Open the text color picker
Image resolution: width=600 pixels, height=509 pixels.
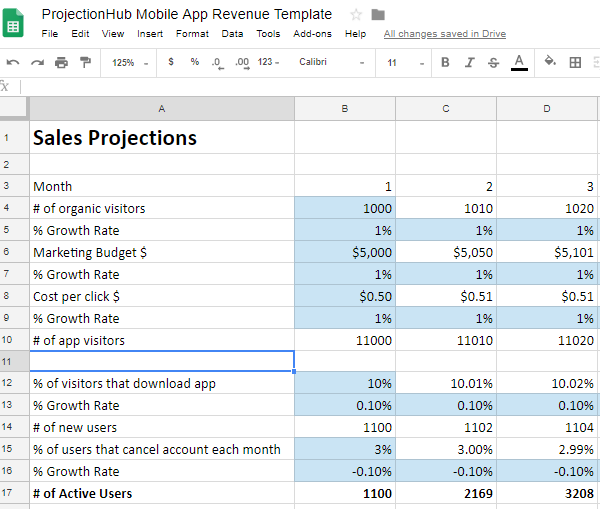click(519, 63)
